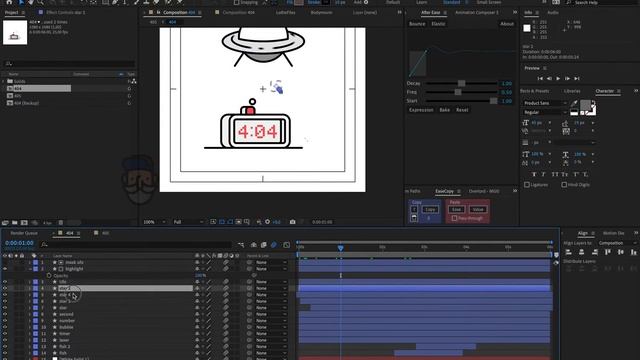Apply All Caps in Character panel

click(x=555, y=174)
